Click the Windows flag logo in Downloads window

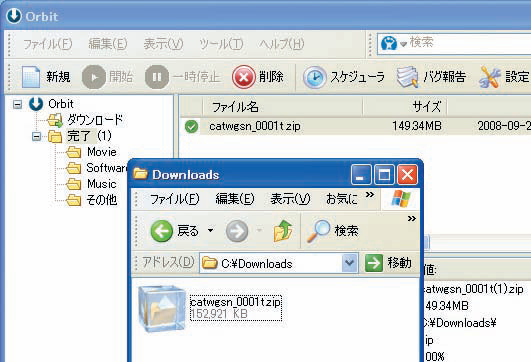401,199
